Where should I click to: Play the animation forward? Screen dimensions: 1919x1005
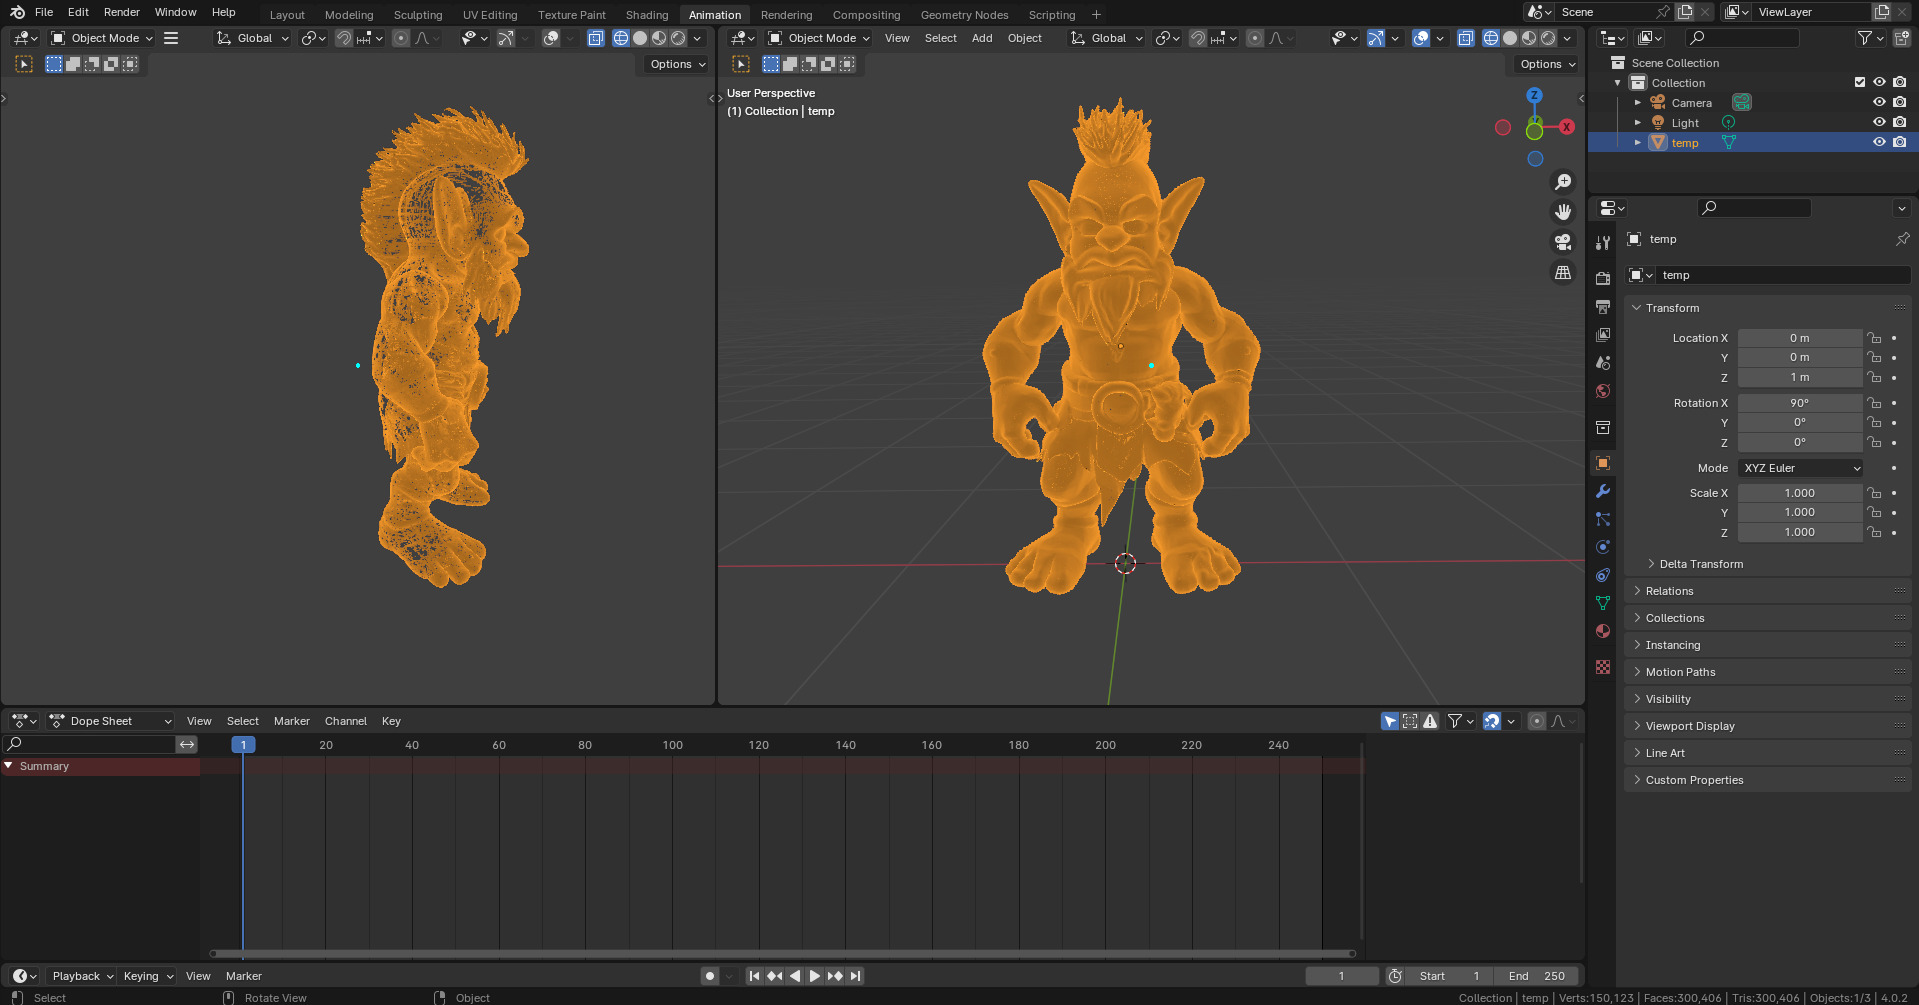(x=815, y=976)
